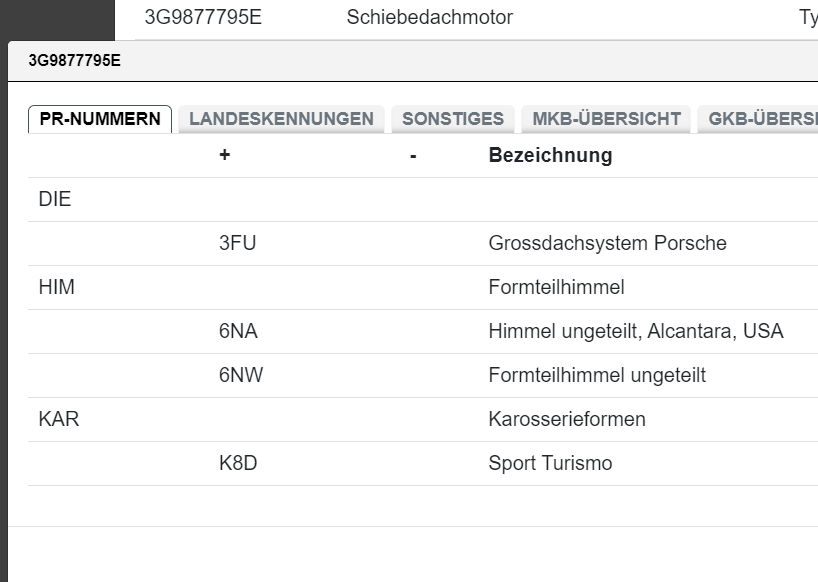818x582 pixels.
Task: Open the SONSTIGES tab
Action: coord(455,118)
